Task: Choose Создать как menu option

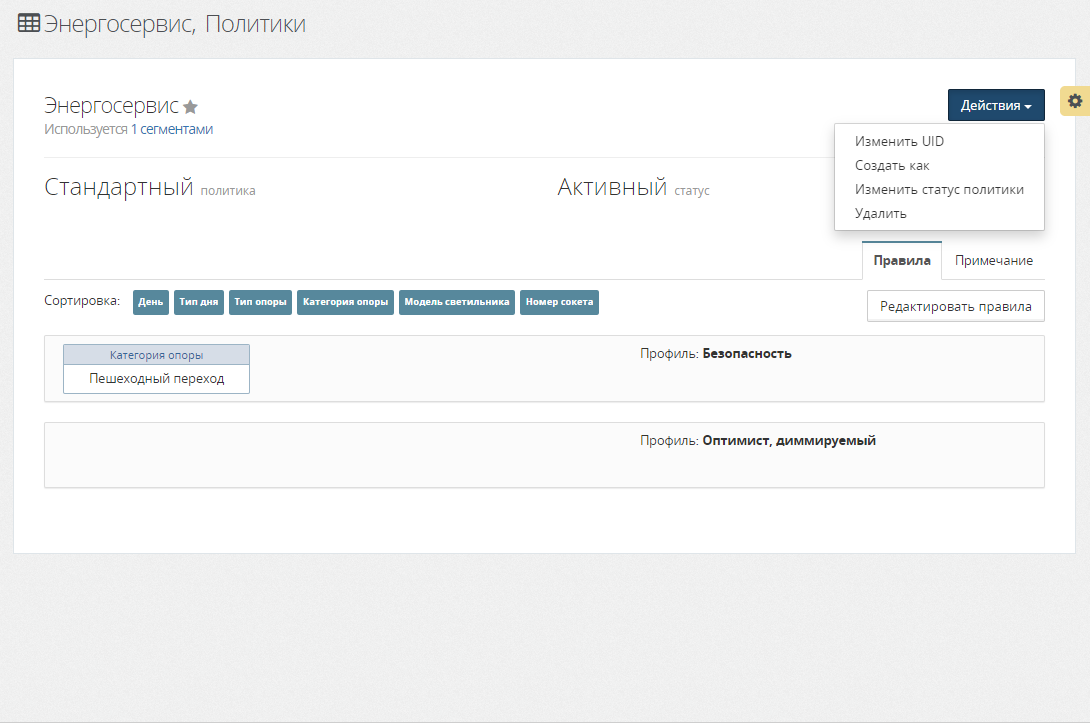Action: pyautogui.click(x=892, y=165)
